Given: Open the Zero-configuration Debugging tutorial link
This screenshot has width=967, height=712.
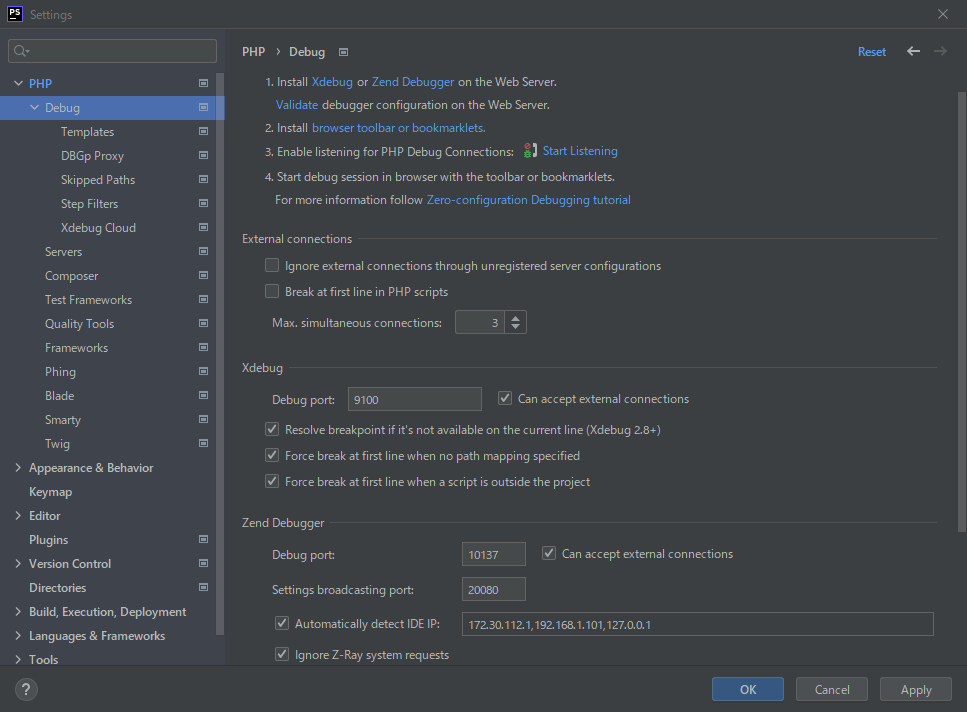Looking at the screenshot, I should tap(528, 200).
